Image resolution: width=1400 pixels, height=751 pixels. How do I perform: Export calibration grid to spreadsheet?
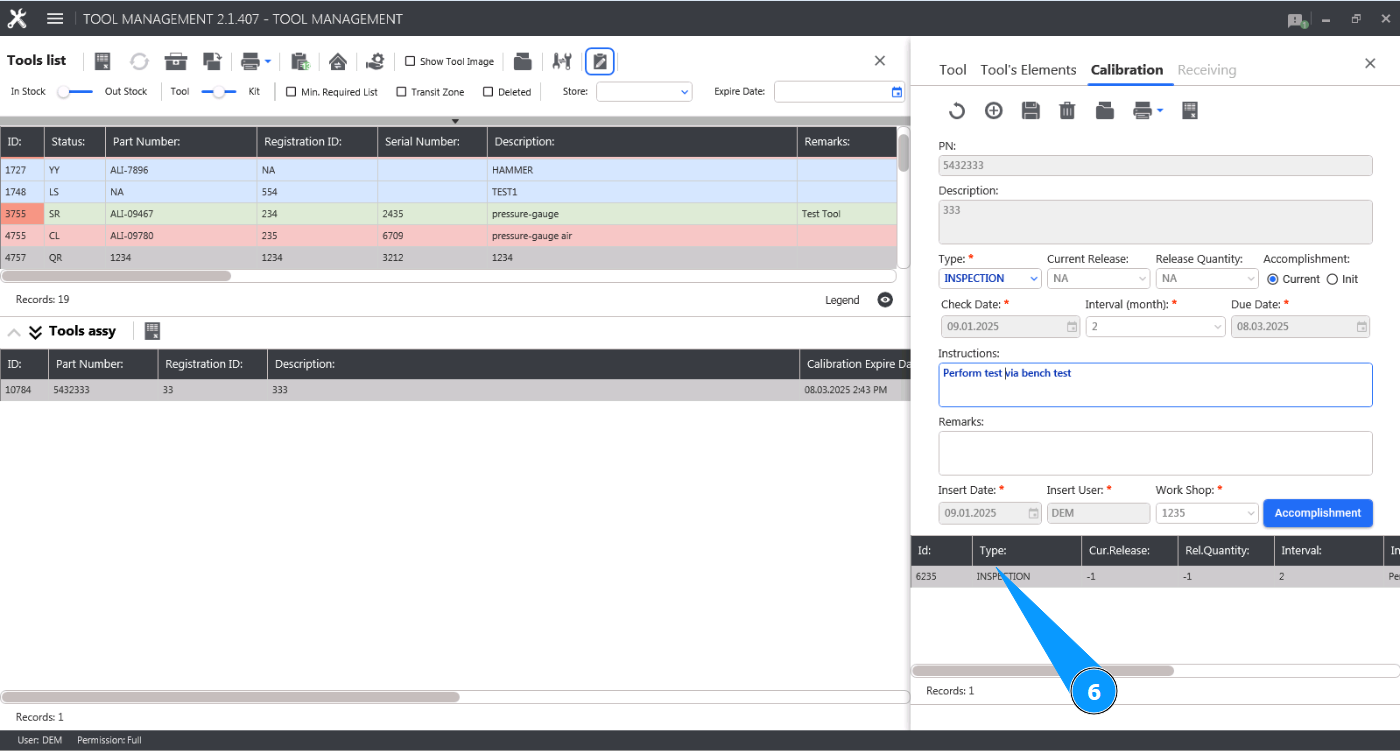pos(1190,111)
